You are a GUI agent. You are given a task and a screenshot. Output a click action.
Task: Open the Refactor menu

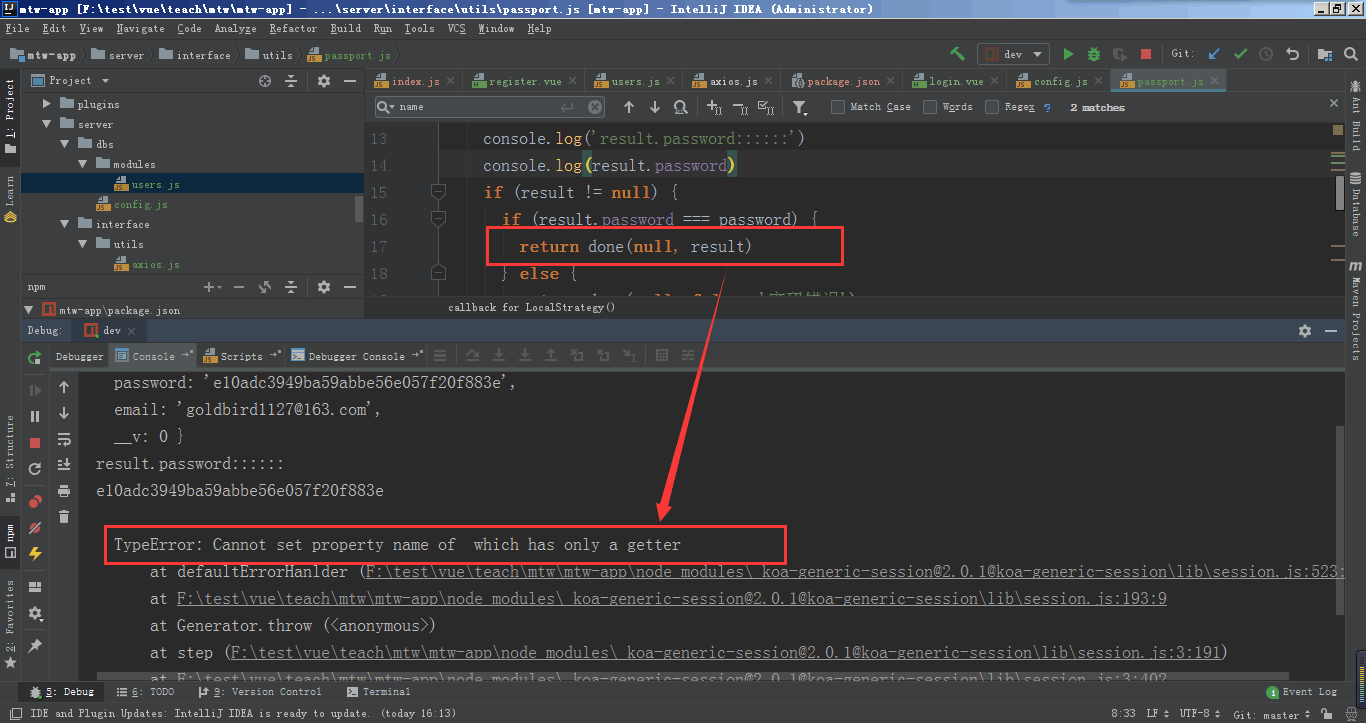[x=293, y=29]
